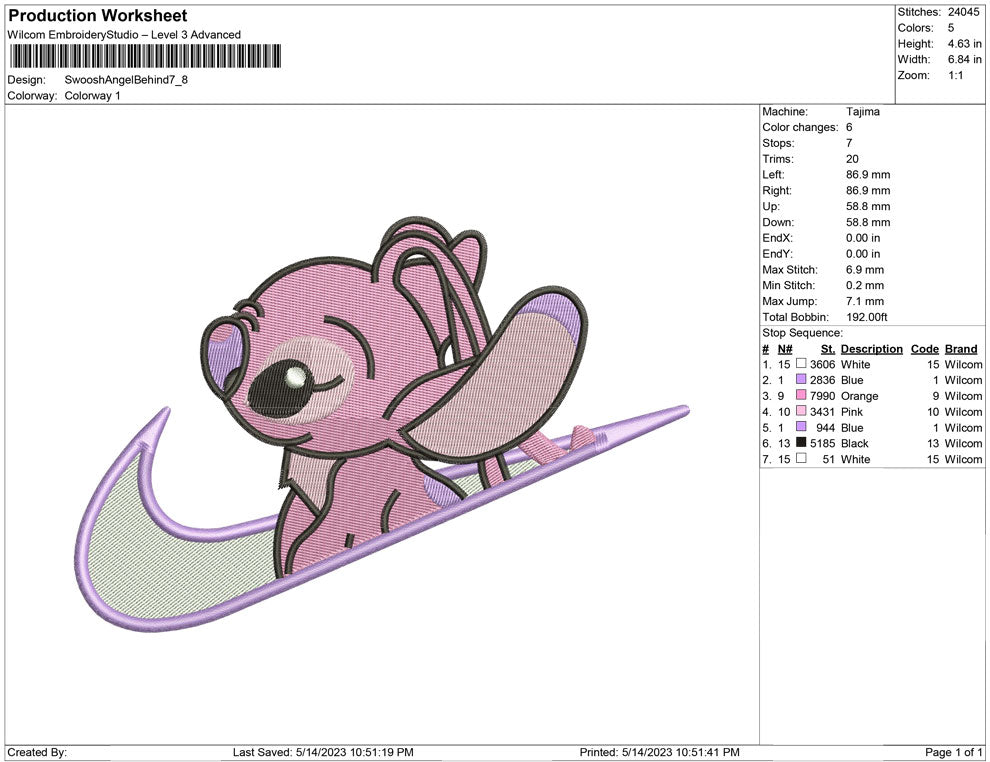Click the purple swatch beside 2836 Blue

click(x=801, y=379)
